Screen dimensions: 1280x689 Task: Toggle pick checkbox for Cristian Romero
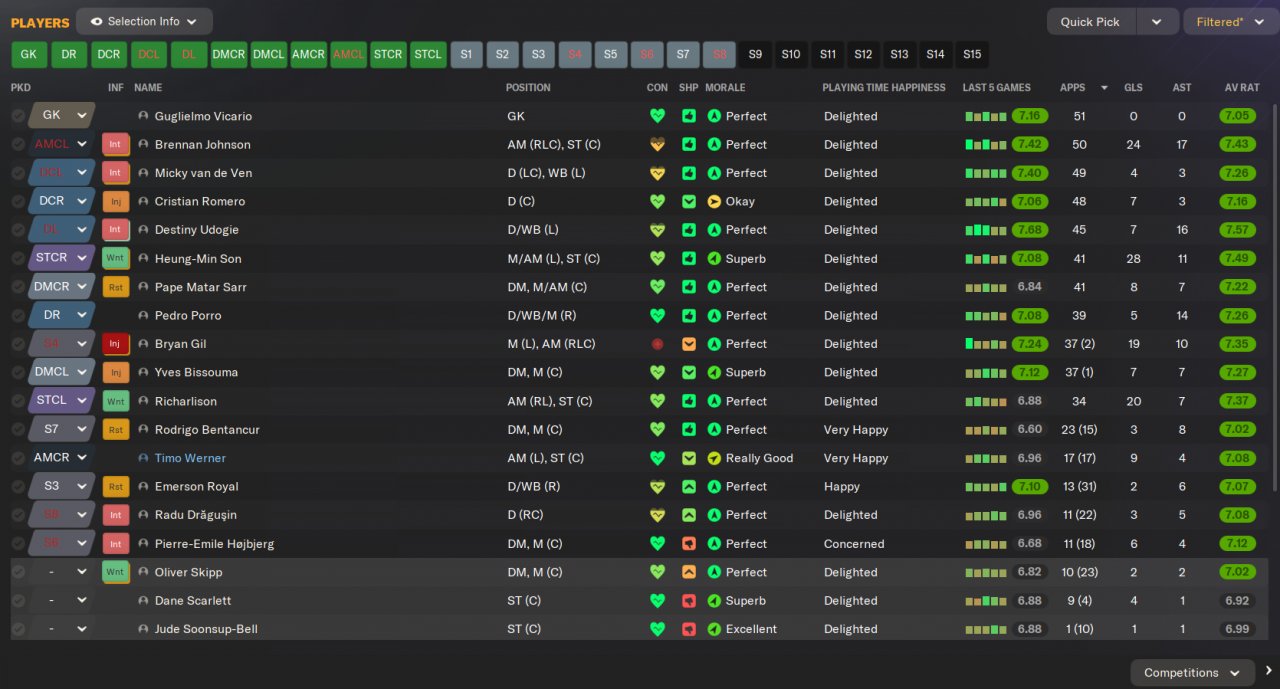pyautogui.click(x=18, y=202)
